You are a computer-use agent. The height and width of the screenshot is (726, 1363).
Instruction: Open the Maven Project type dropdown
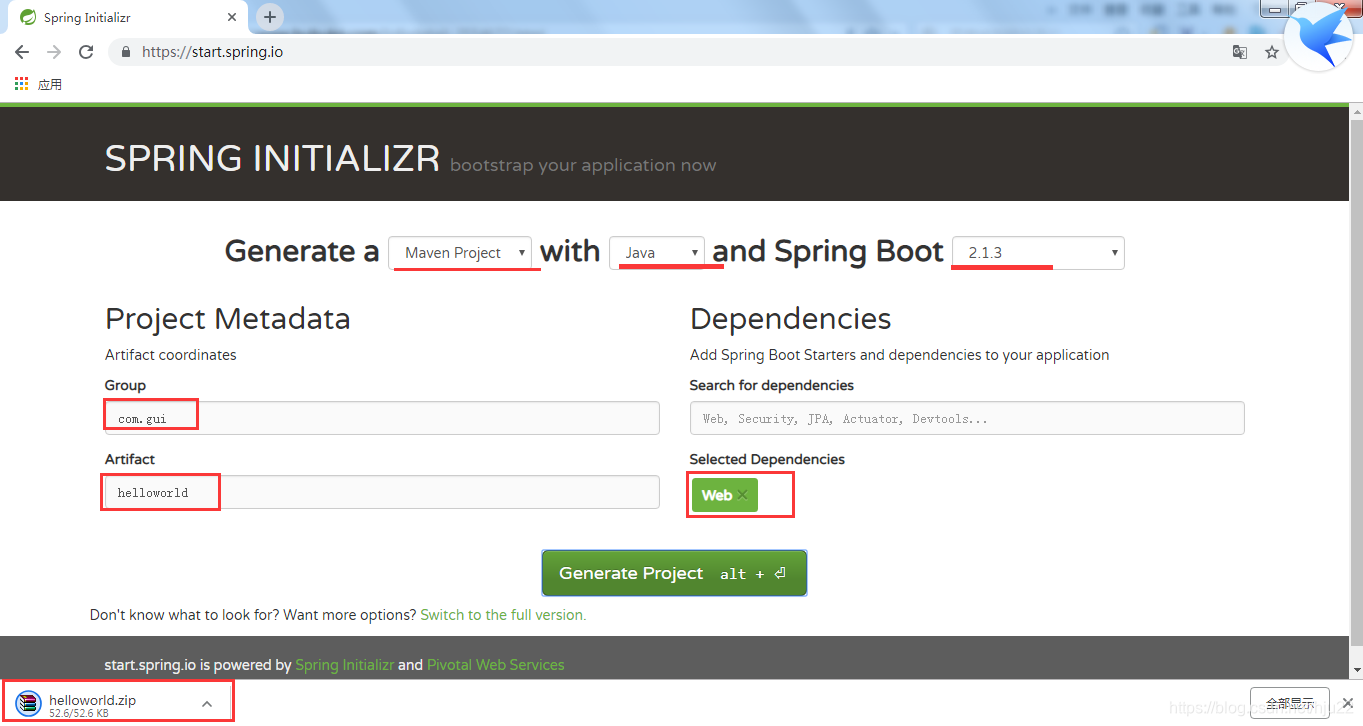pyautogui.click(x=461, y=253)
